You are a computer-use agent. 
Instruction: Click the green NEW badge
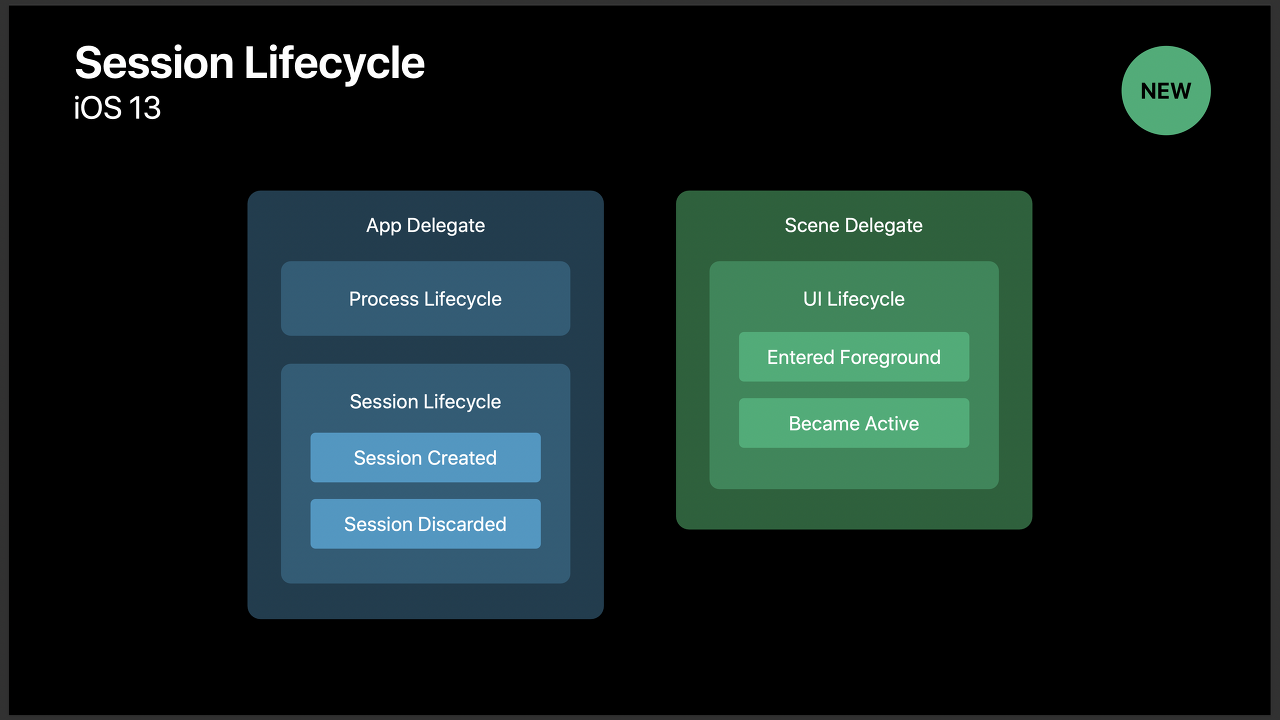1166,90
